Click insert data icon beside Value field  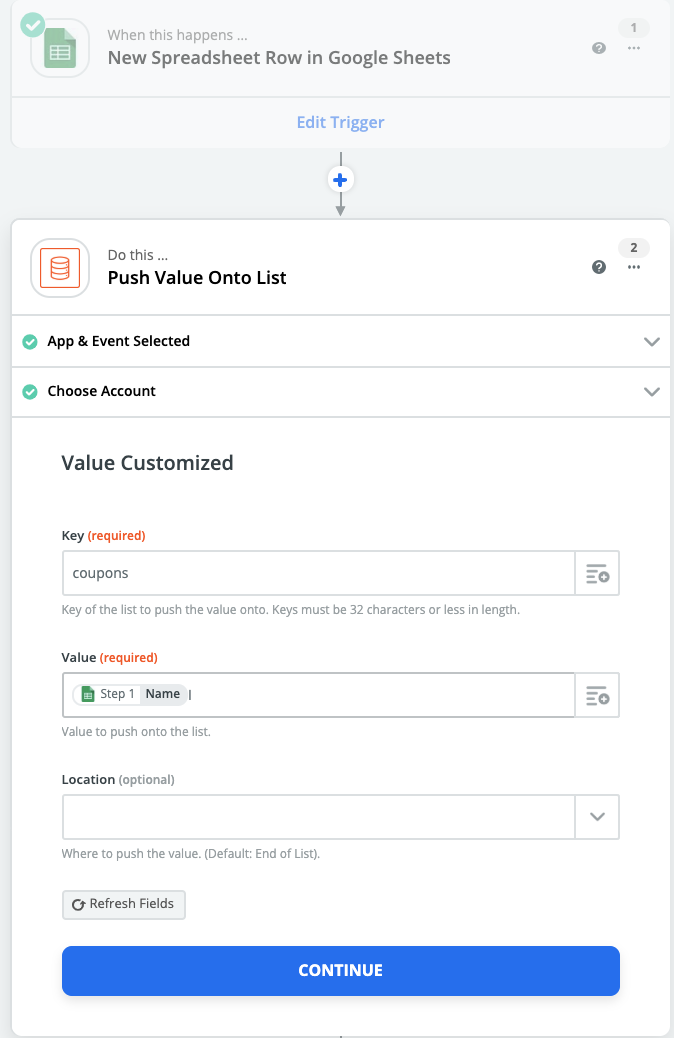(597, 695)
